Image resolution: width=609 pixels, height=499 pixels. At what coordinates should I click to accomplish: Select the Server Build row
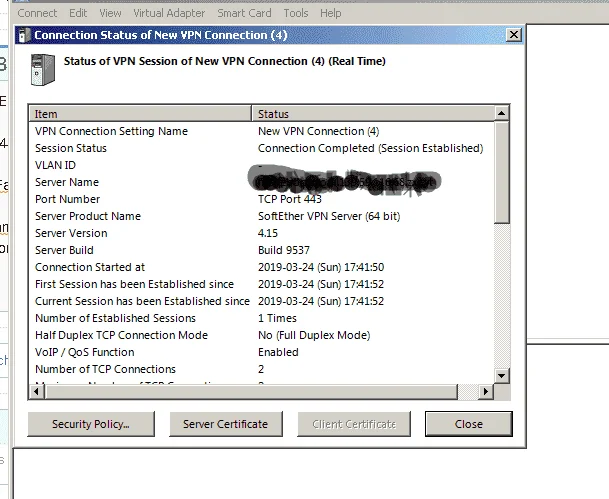261,250
